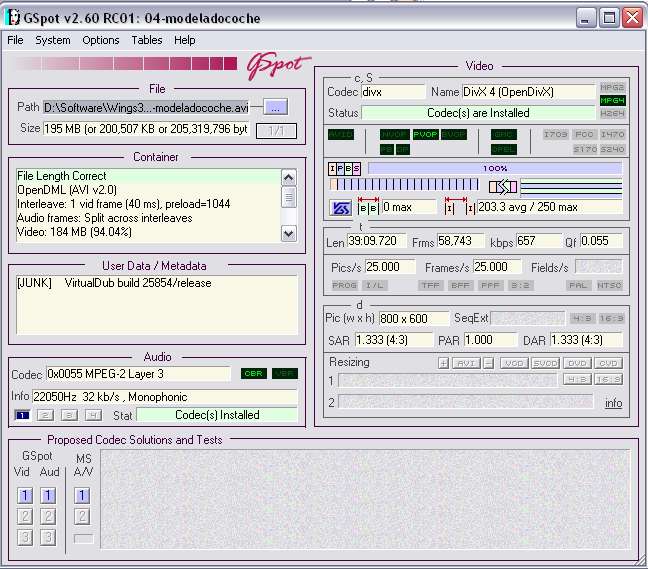Click the Container scrollbar thumb
648x569 pixels.
(x=288, y=198)
